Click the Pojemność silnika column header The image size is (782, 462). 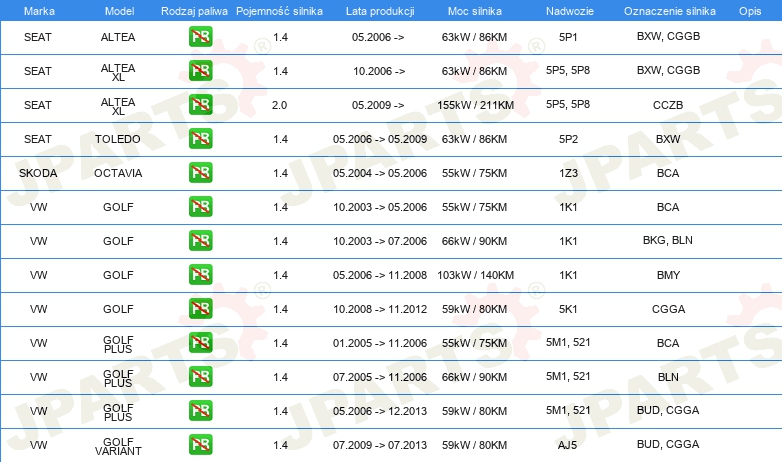pyautogui.click(x=279, y=11)
